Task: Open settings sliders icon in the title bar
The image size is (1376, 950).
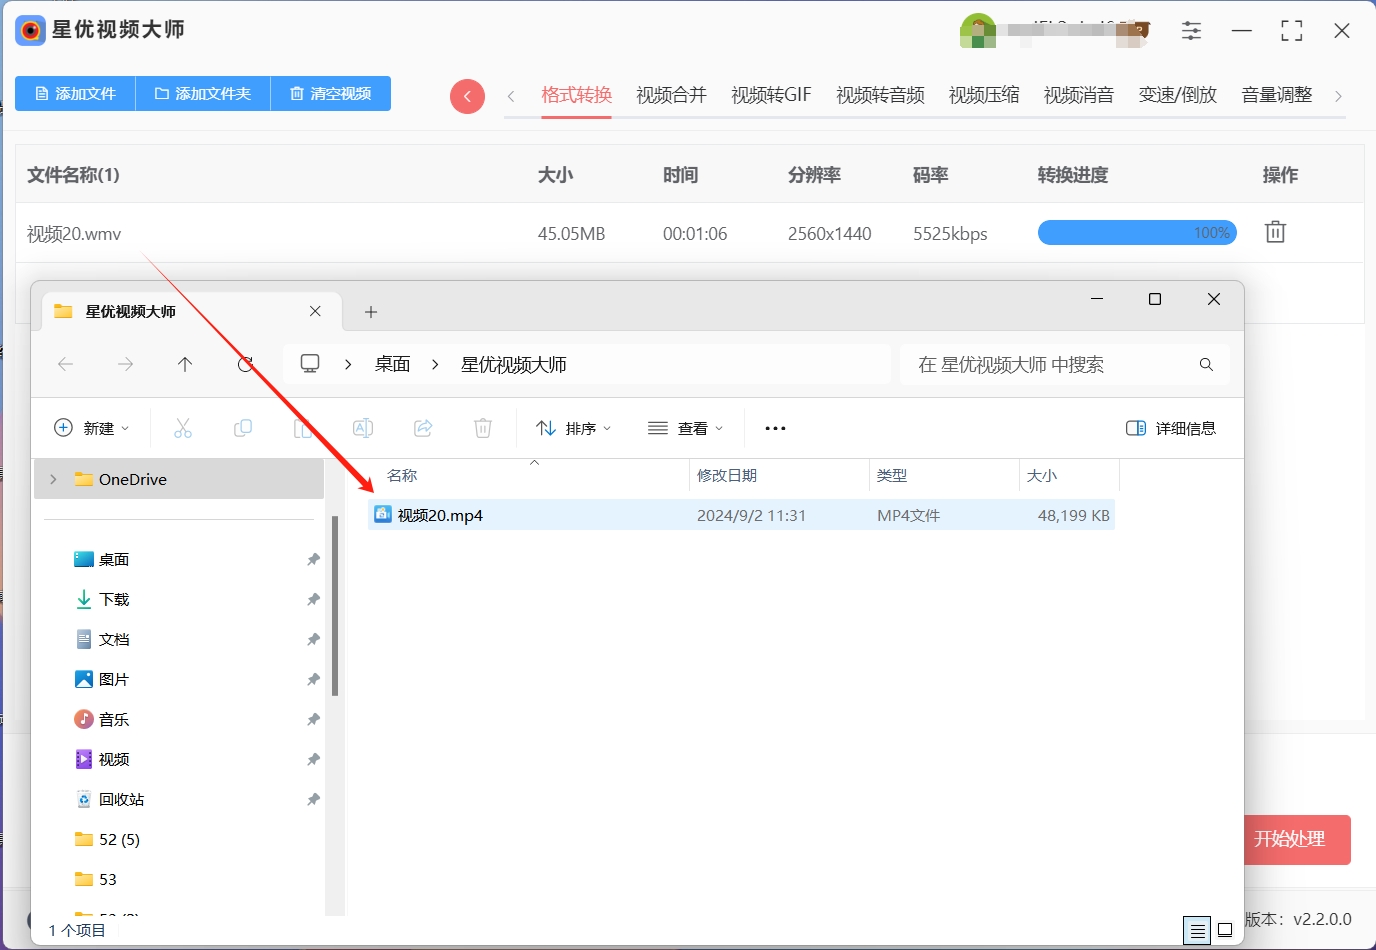Action: click(x=1191, y=30)
